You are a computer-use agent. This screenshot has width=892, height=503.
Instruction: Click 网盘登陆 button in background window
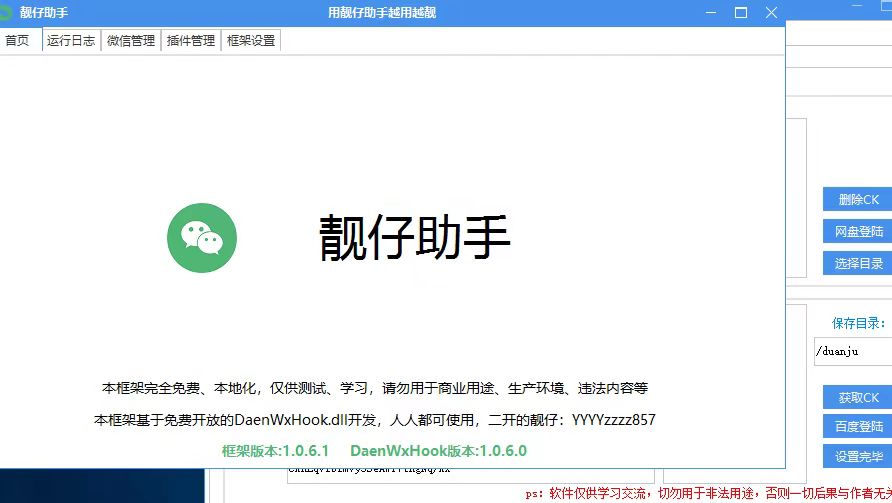point(857,232)
